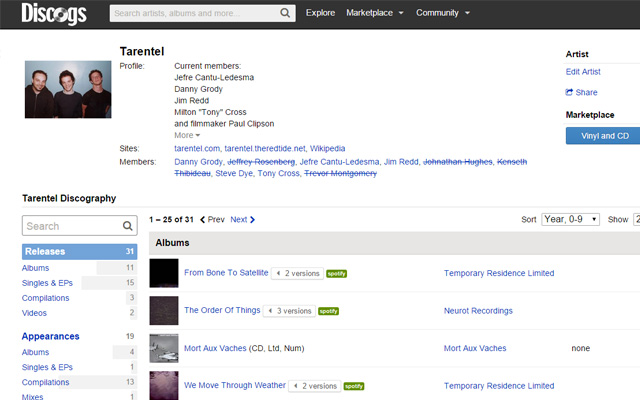Expand 2 versions of From Bone To Satellite
The height and width of the screenshot is (400, 640).
(298, 273)
